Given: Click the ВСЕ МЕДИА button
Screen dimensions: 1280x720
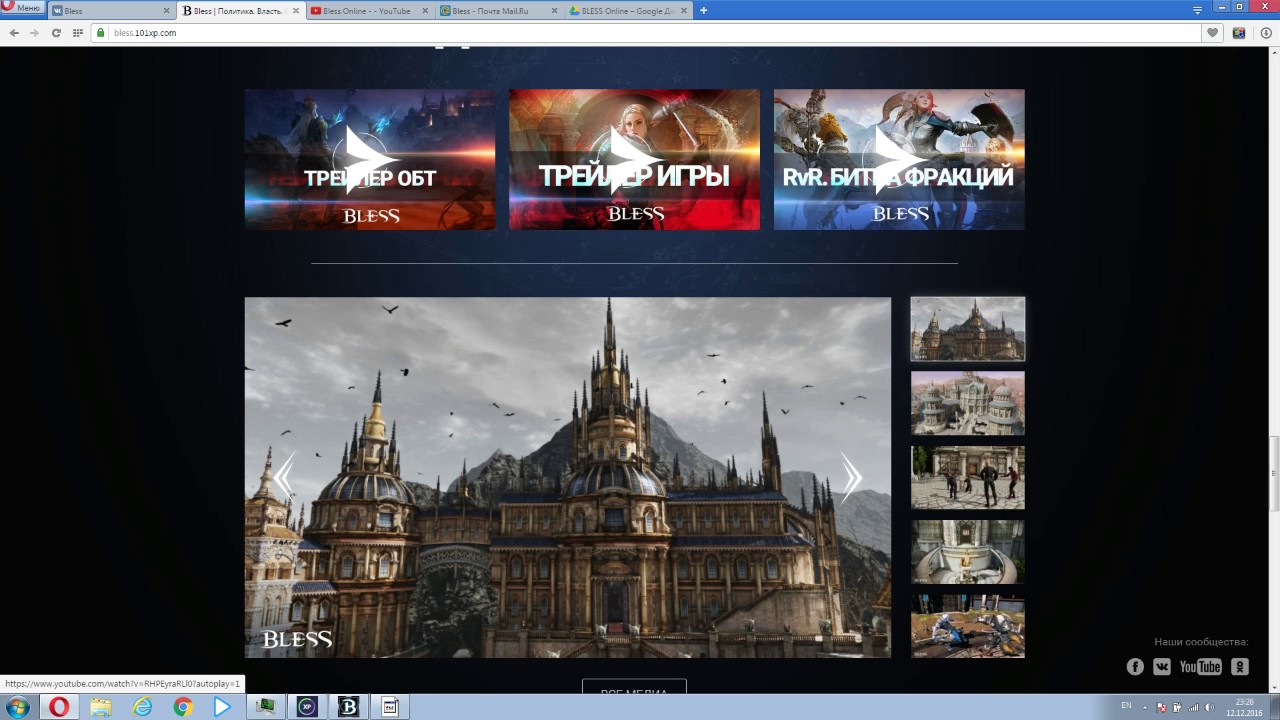Looking at the screenshot, I should (x=634, y=688).
